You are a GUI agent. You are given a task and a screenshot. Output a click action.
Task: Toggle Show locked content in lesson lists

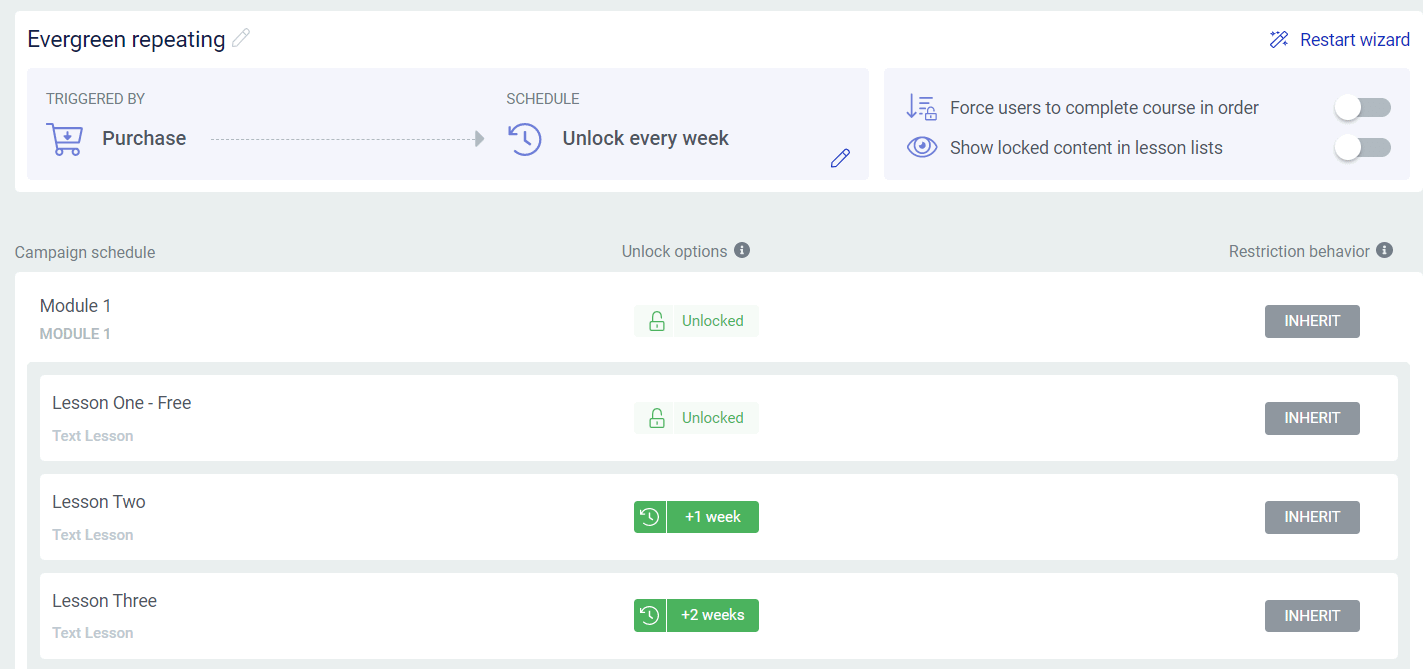coord(1362,147)
